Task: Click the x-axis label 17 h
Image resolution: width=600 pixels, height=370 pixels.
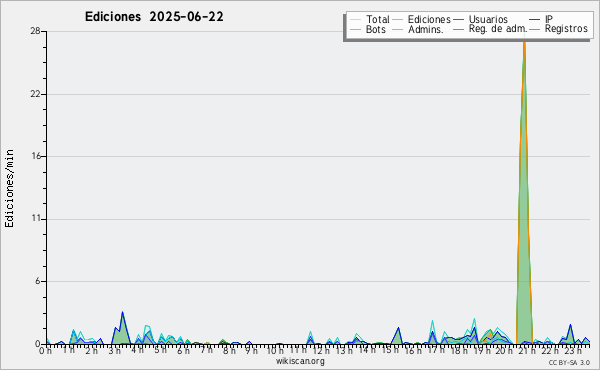Action: (x=436, y=350)
